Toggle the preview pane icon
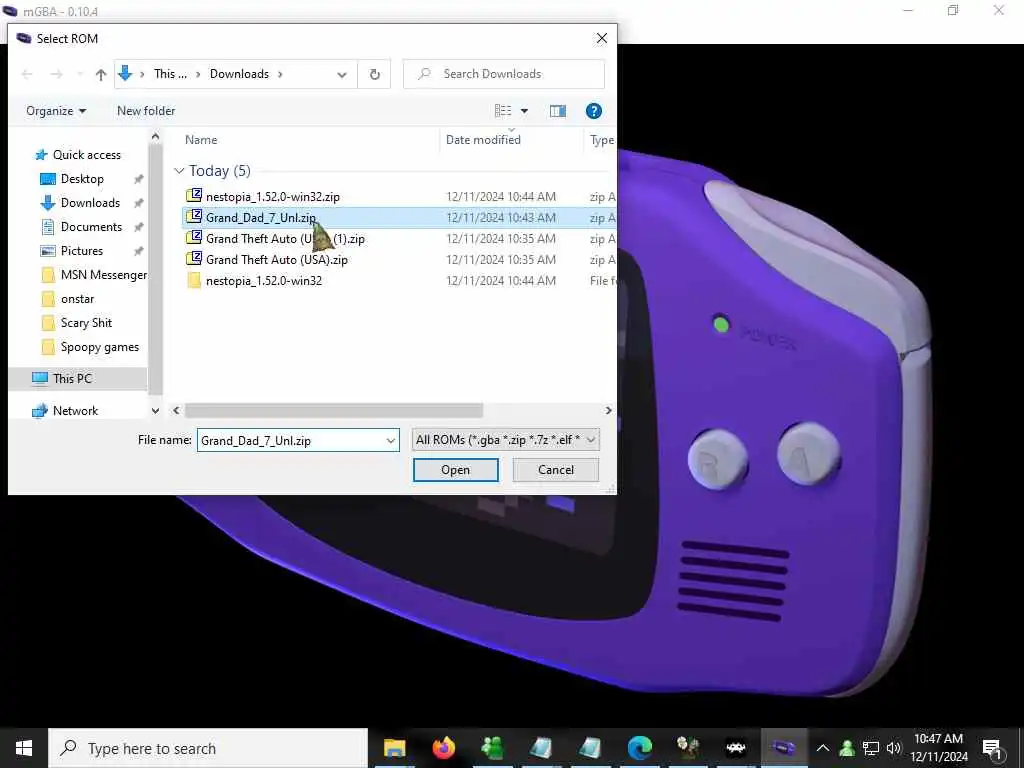Image resolution: width=1024 pixels, height=768 pixels. [x=558, y=111]
